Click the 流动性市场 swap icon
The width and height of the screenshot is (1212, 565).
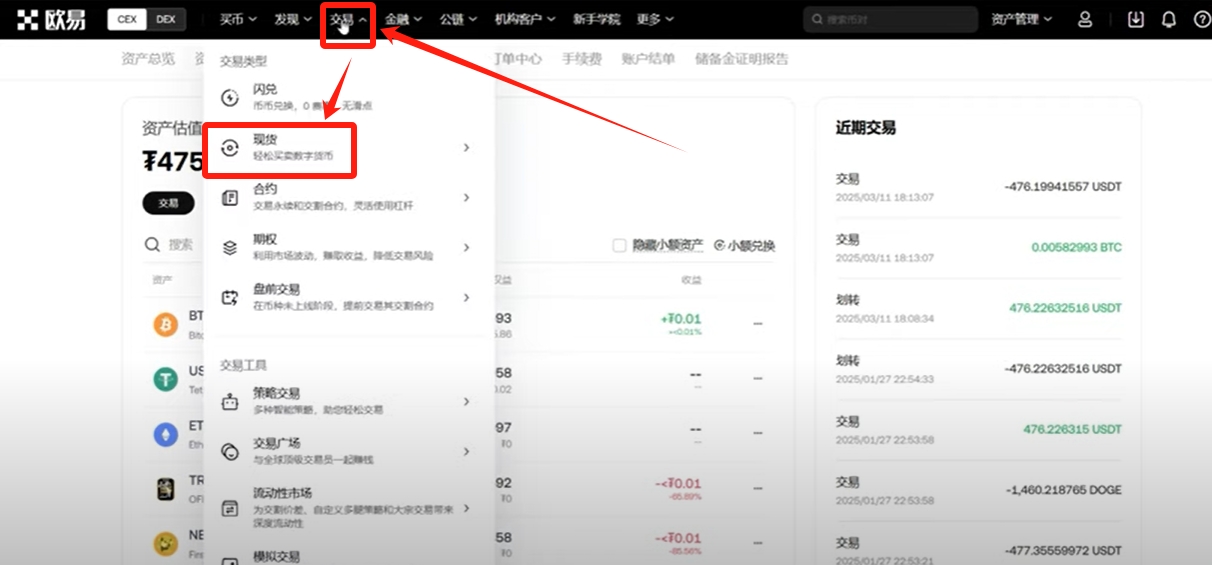point(230,508)
